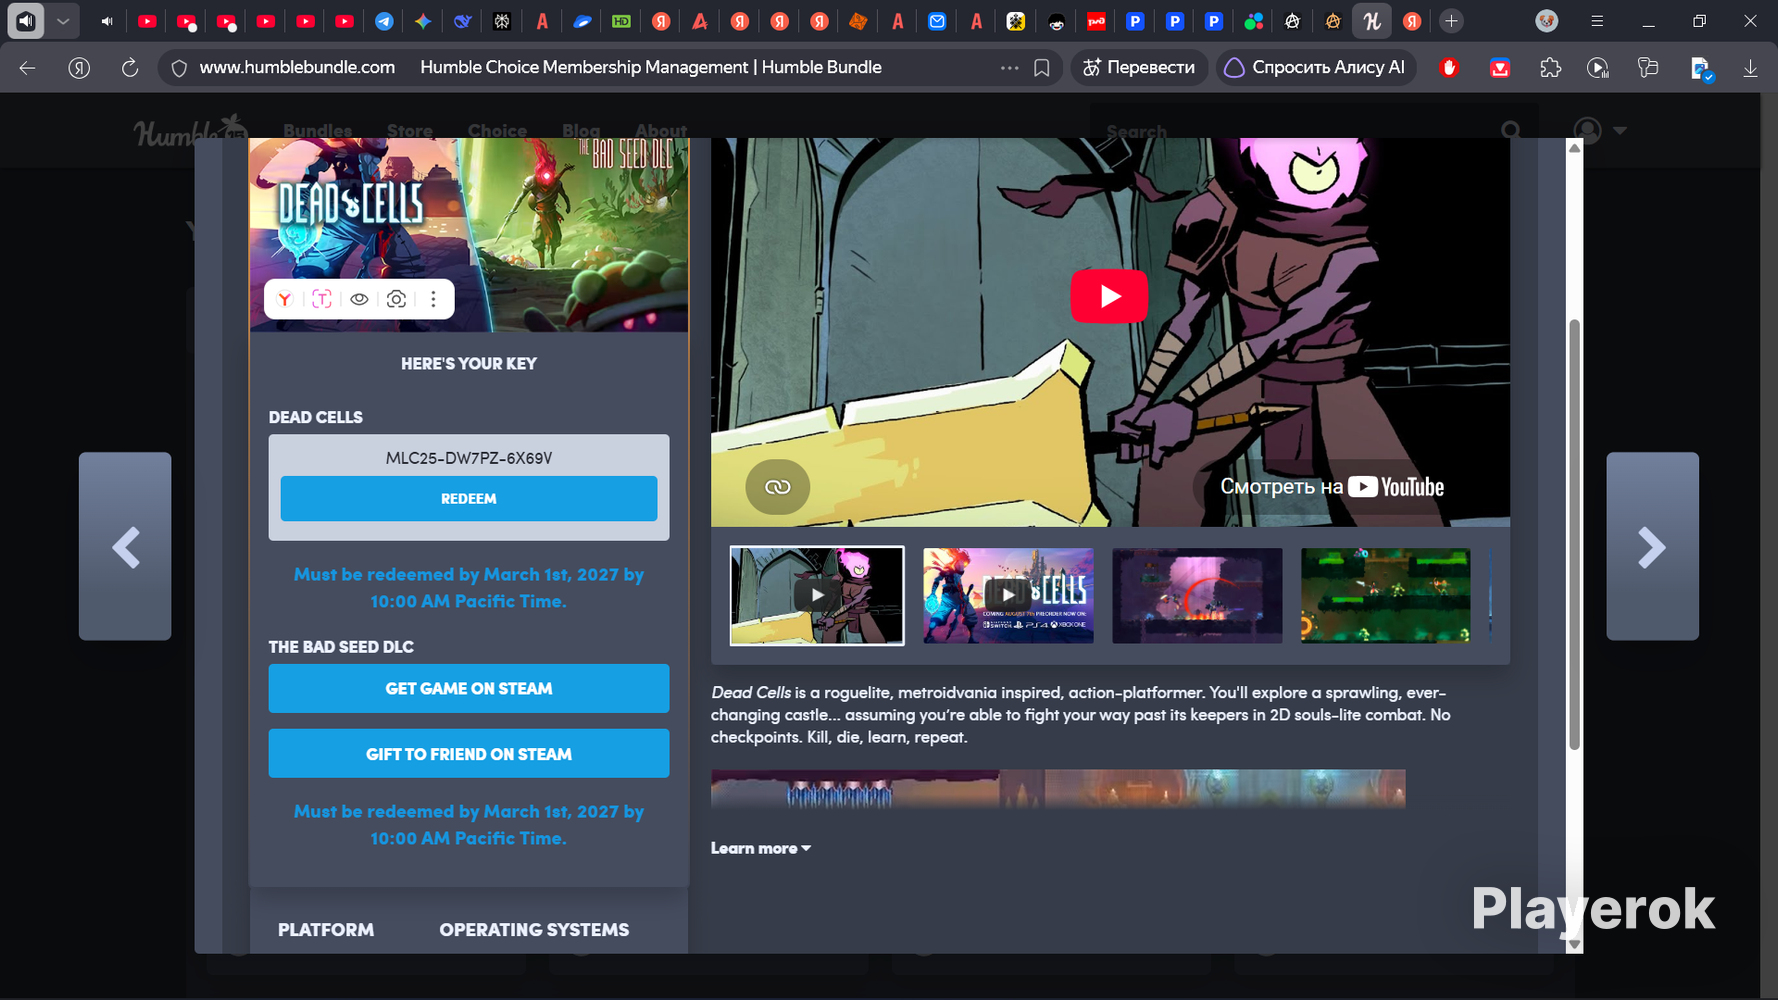
Task: Expand the tab strip dropdown chevron
Action: pyautogui.click(x=63, y=21)
